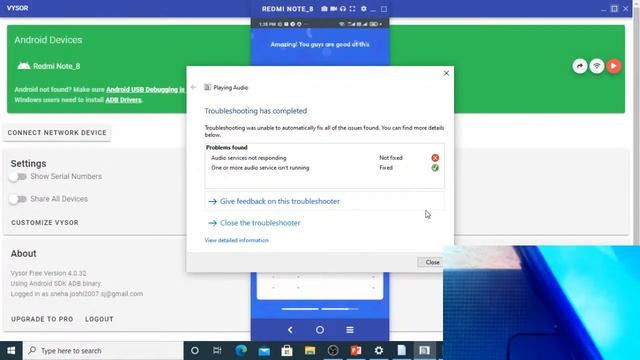Open Windows Settings gear in taskbar
This screenshot has width=640, height=360.
point(379,351)
